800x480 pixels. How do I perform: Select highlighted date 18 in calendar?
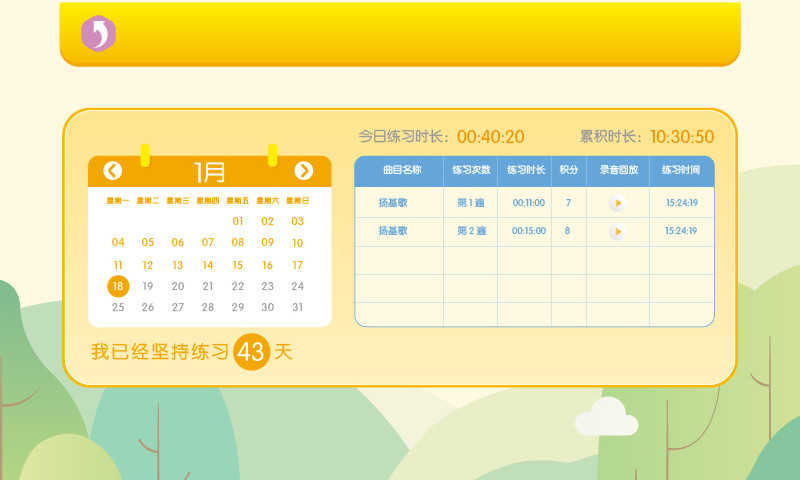tap(118, 286)
